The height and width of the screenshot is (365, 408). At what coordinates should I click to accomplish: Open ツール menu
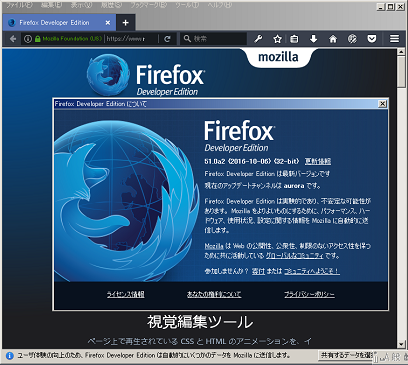(187, 5)
